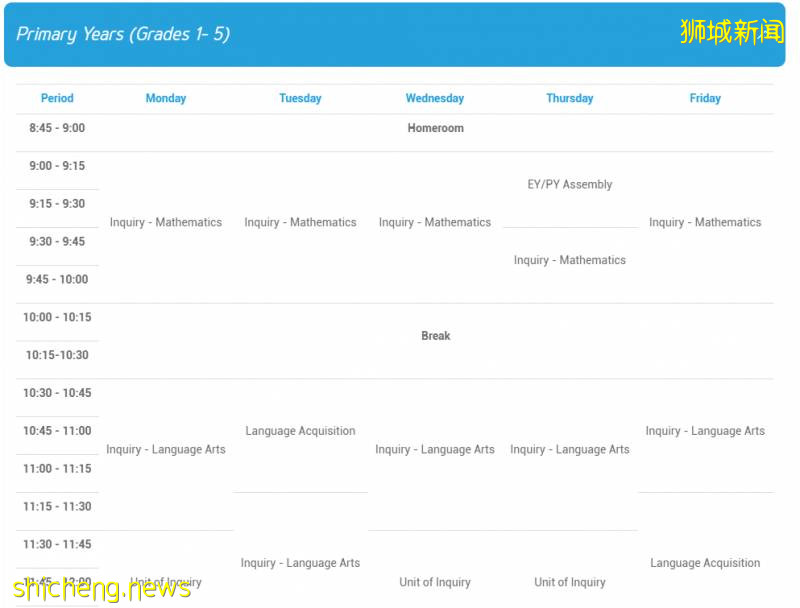Click Tuesday's Language Acquisition cell
This screenshot has height=608, width=800.
pyautogui.click(x=300, y=431)
